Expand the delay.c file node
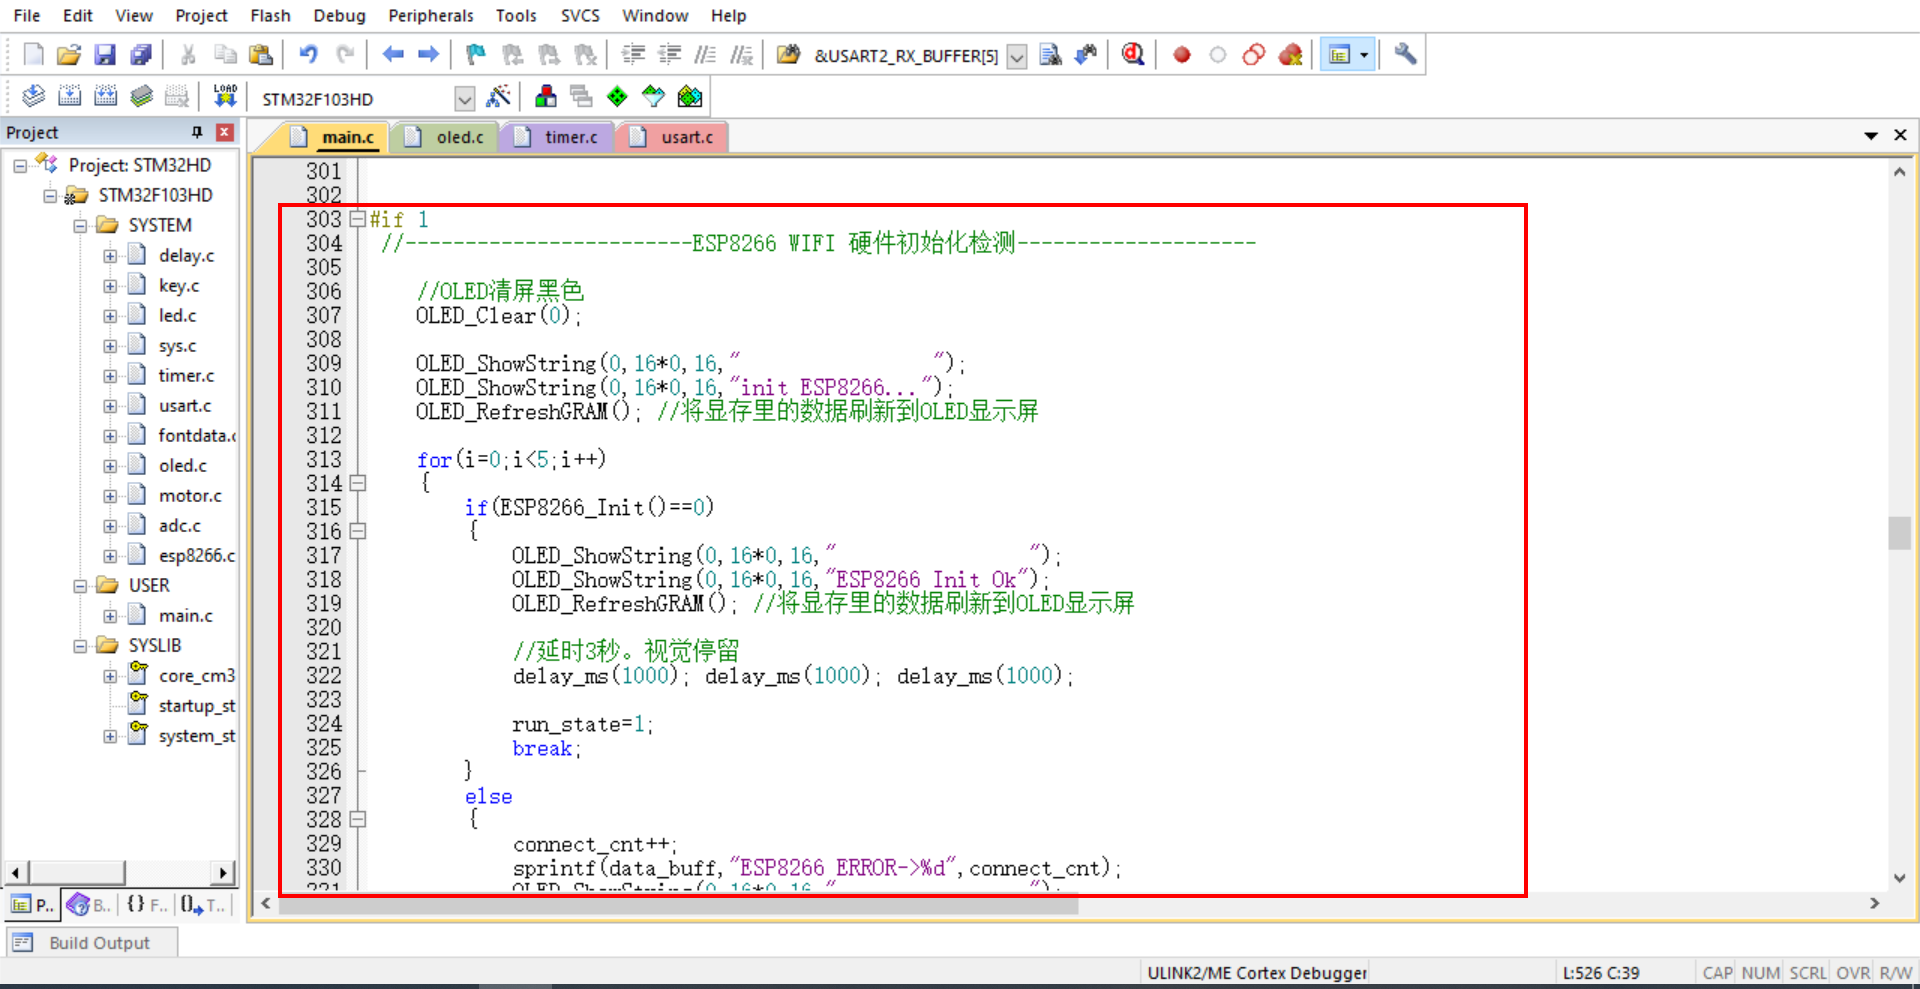 point(110,256)
